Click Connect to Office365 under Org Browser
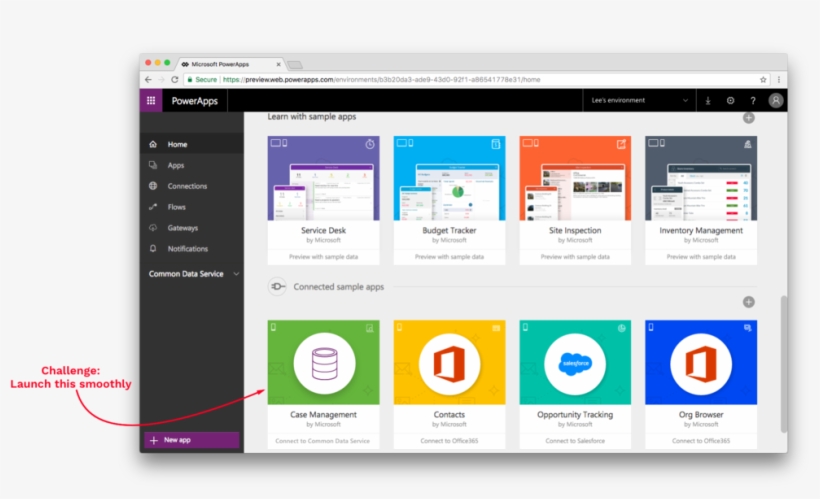The image size is (820, 499). [x=701, y=441]
